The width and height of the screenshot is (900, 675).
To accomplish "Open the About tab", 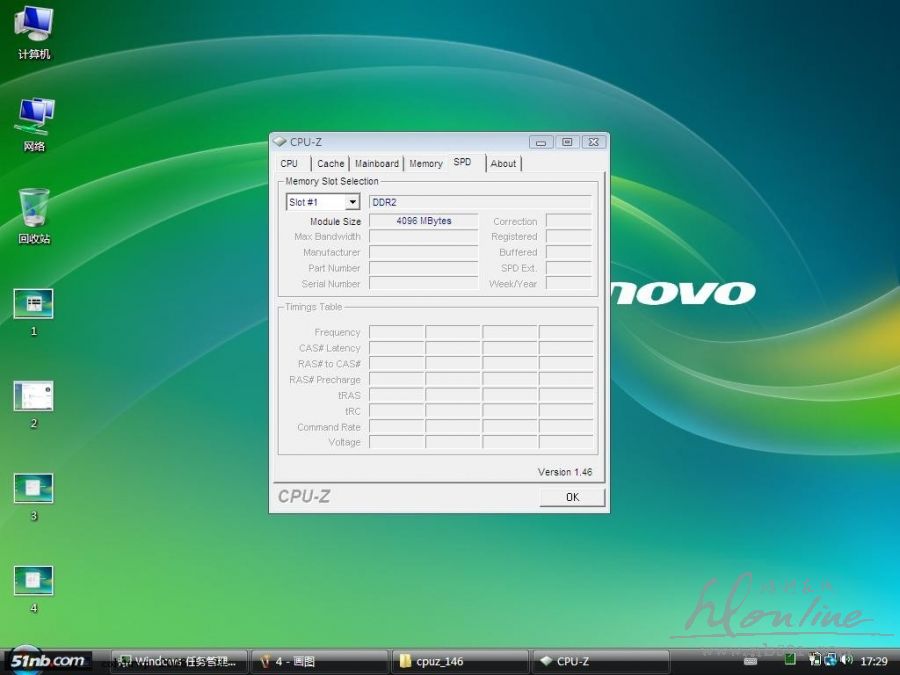I will tap(503, 164).
